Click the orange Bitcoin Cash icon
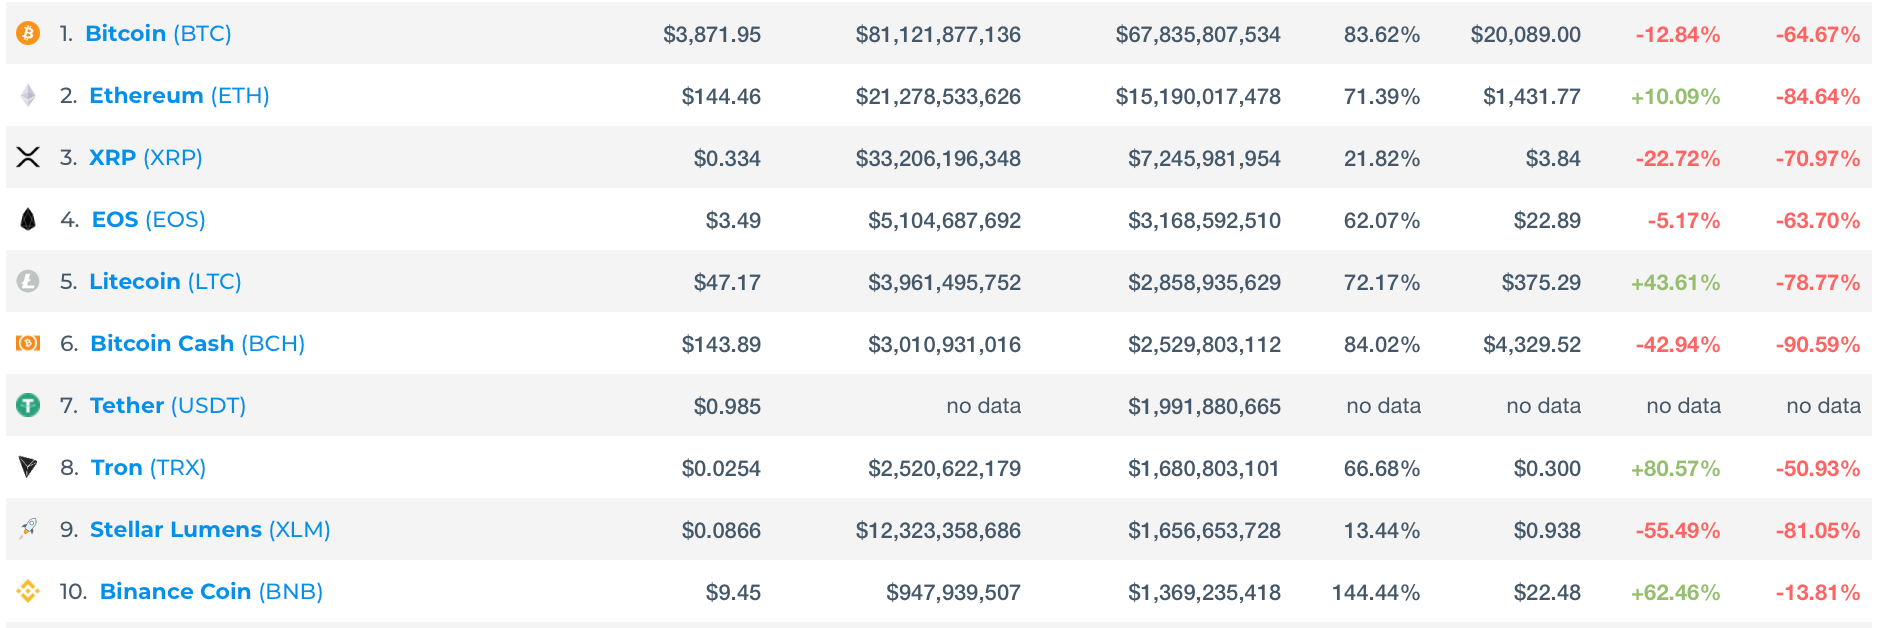The height and width of the screenshot is (628, 1888). pos(28,343)
